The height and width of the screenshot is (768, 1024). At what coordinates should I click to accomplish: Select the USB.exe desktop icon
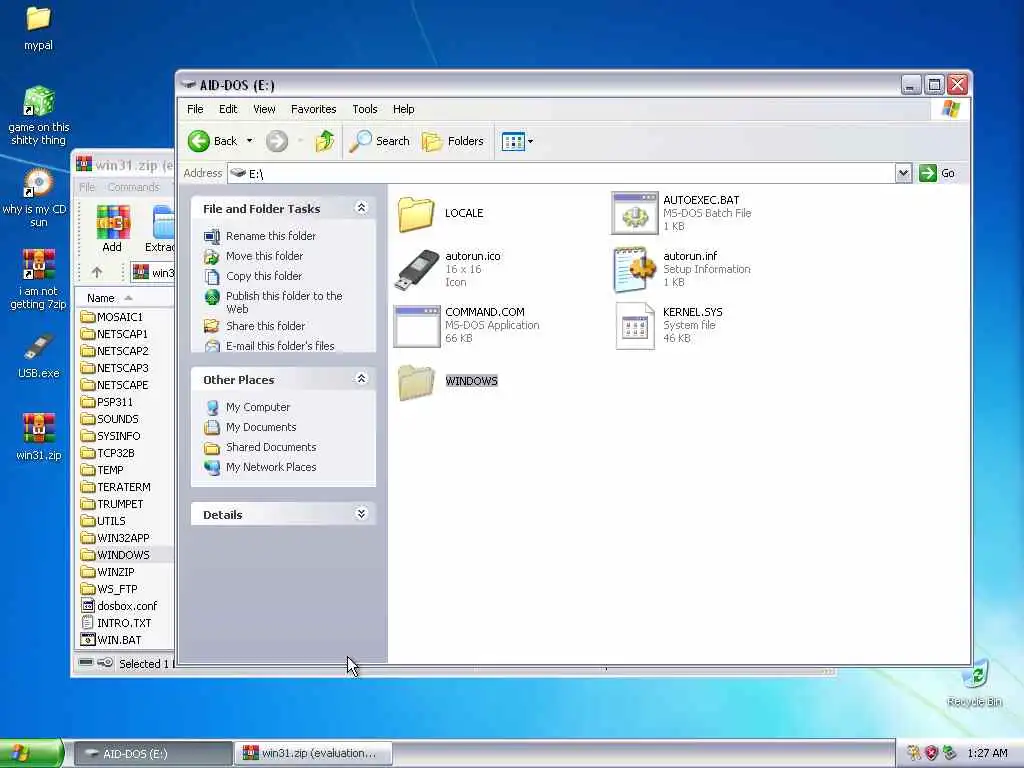39,356
